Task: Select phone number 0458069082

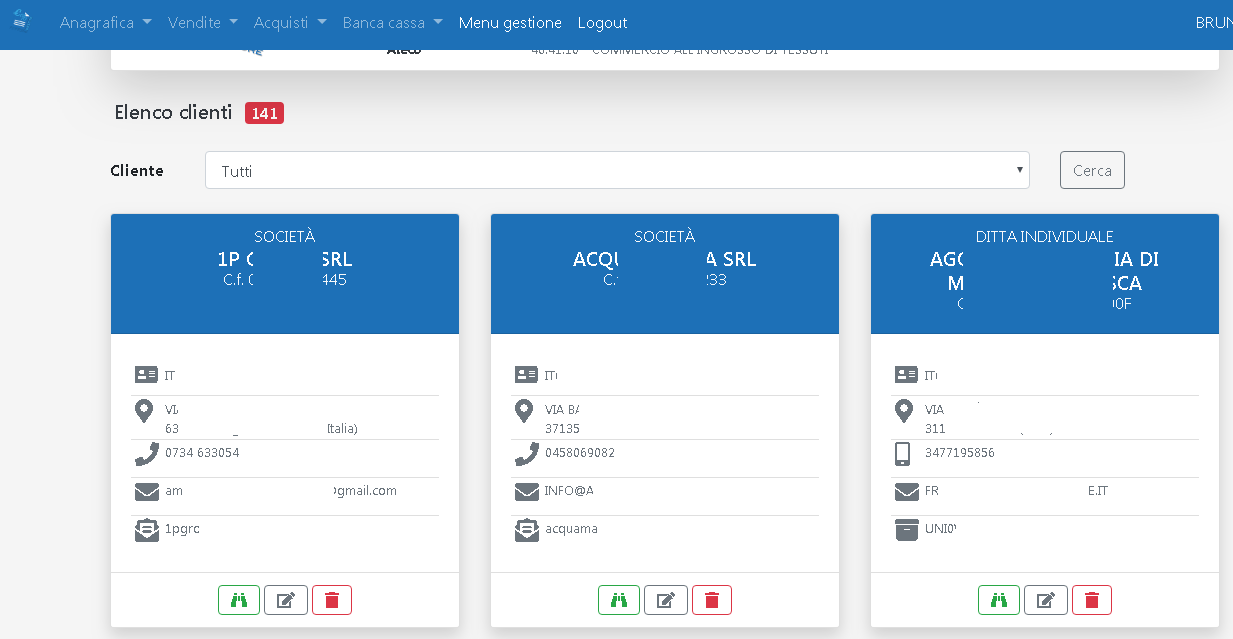Action: tap(580, 453)
